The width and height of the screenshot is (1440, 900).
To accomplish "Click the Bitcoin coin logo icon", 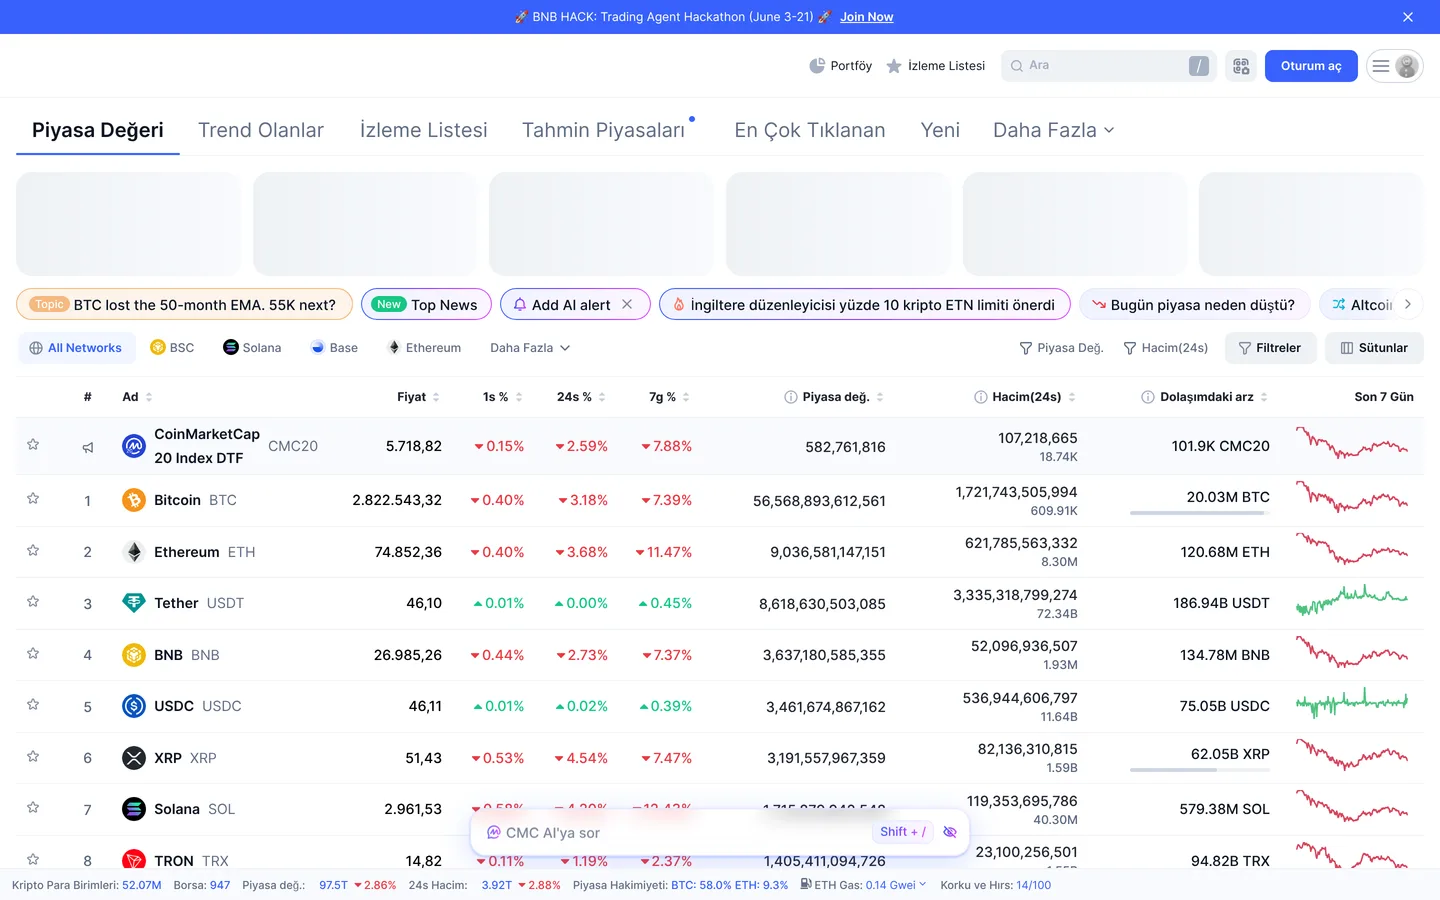I will point(134,500).
